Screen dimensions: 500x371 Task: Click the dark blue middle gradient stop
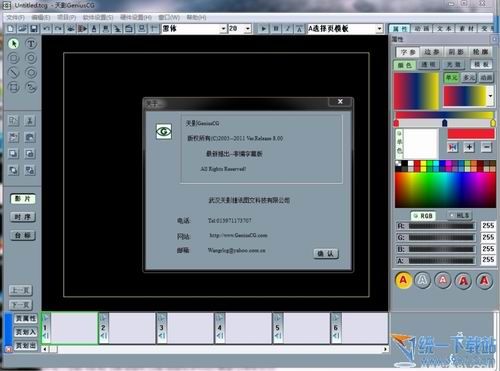[x=445, y=123]
